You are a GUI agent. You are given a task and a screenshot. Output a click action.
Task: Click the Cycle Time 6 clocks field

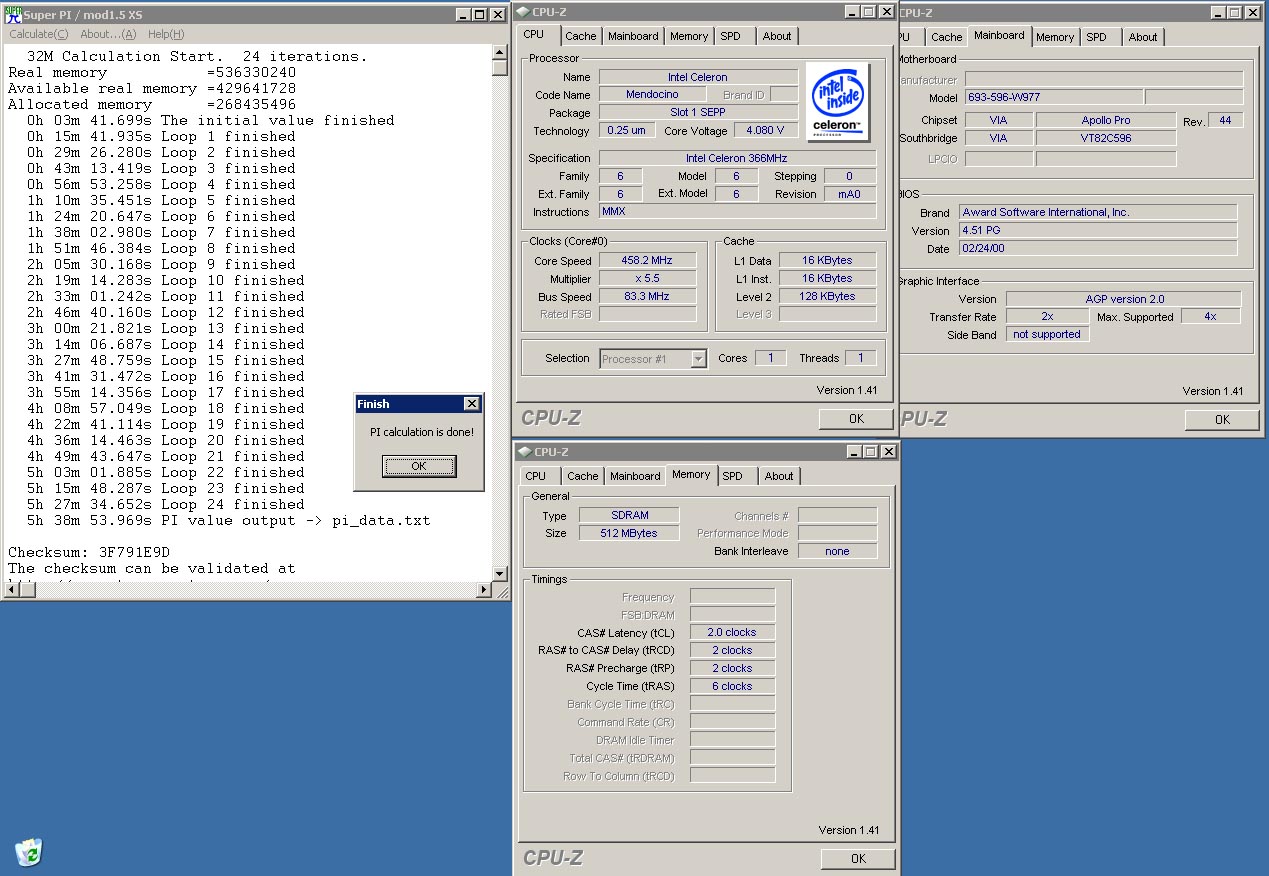[732, 687]
